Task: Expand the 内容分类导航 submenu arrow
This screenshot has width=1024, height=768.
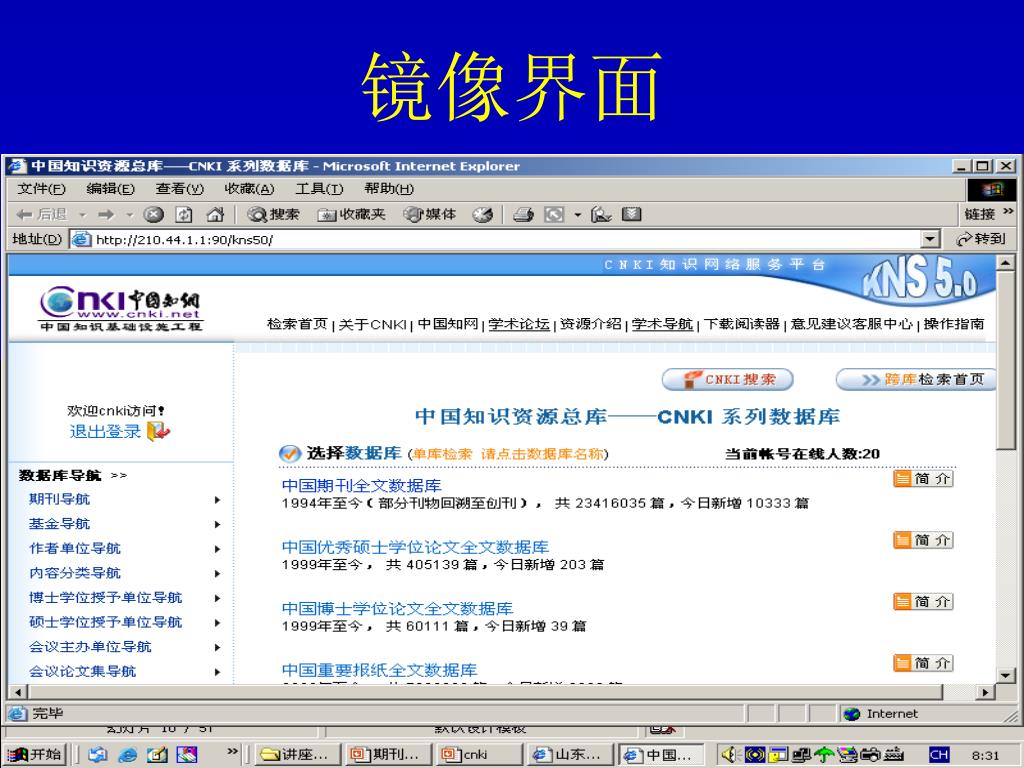Action: point(217,573)
